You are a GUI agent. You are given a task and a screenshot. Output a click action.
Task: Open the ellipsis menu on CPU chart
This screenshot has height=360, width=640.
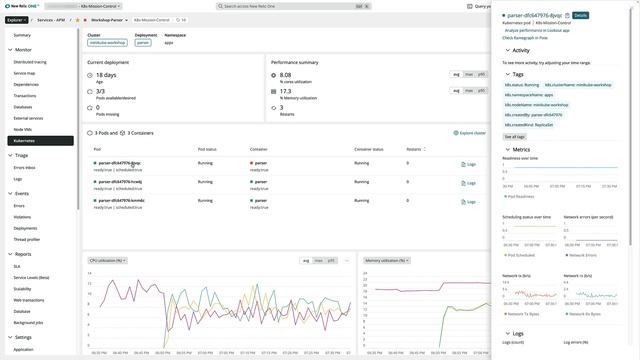pyautogui.click(x=347, y=260)
